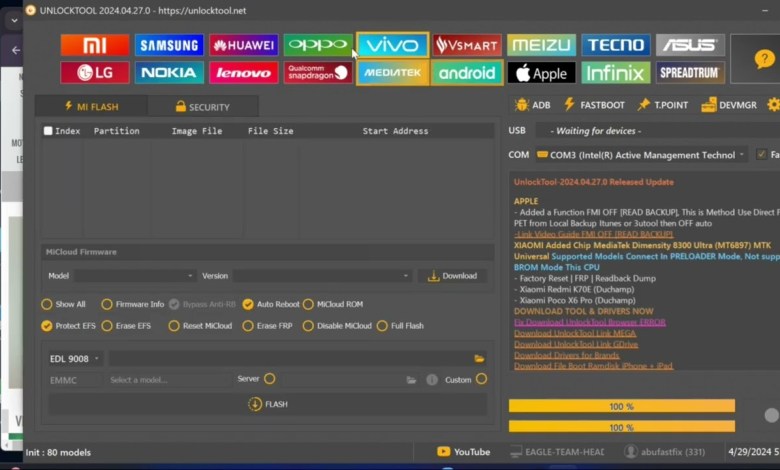Select the Huawei brand logo
This screenshot has width=780, height=470.
[244, 45]
